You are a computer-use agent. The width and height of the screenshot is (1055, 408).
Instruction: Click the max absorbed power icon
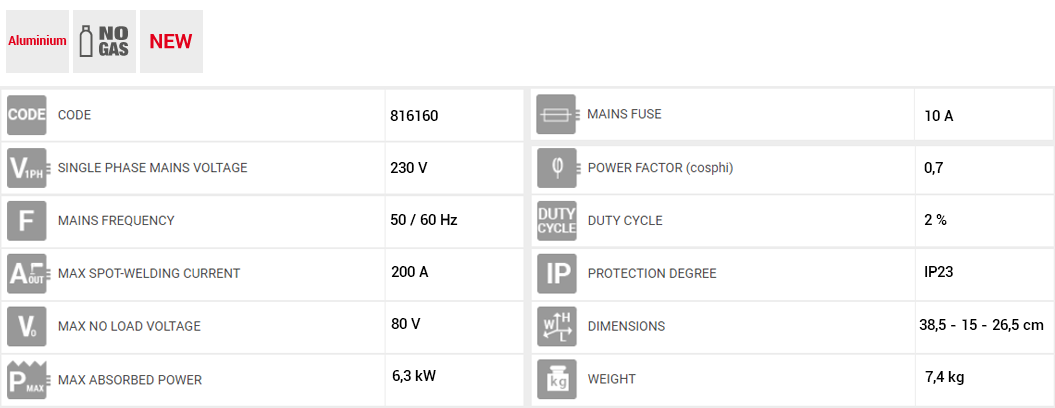point(27,379)
